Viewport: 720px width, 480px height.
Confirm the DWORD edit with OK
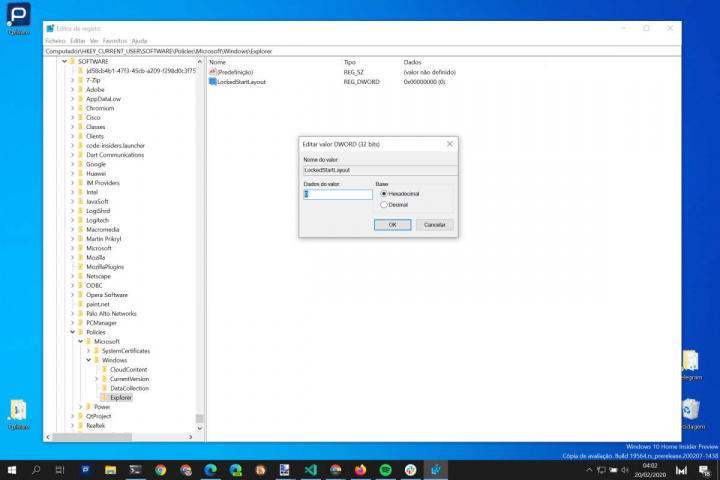coord(392,225)
